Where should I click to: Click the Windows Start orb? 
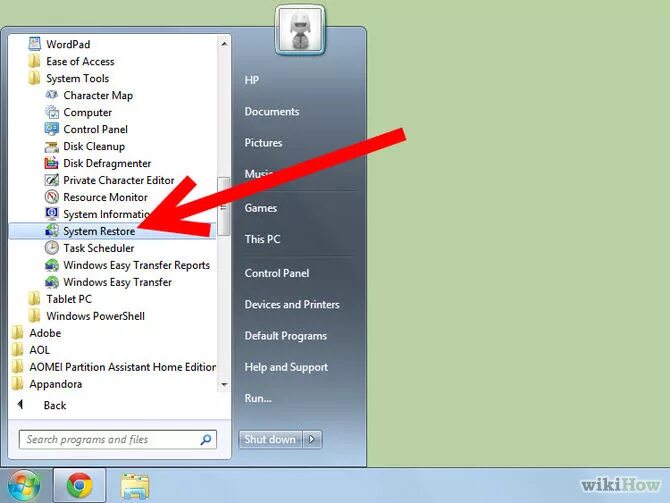pyautogui.click(x=24, y=486)
